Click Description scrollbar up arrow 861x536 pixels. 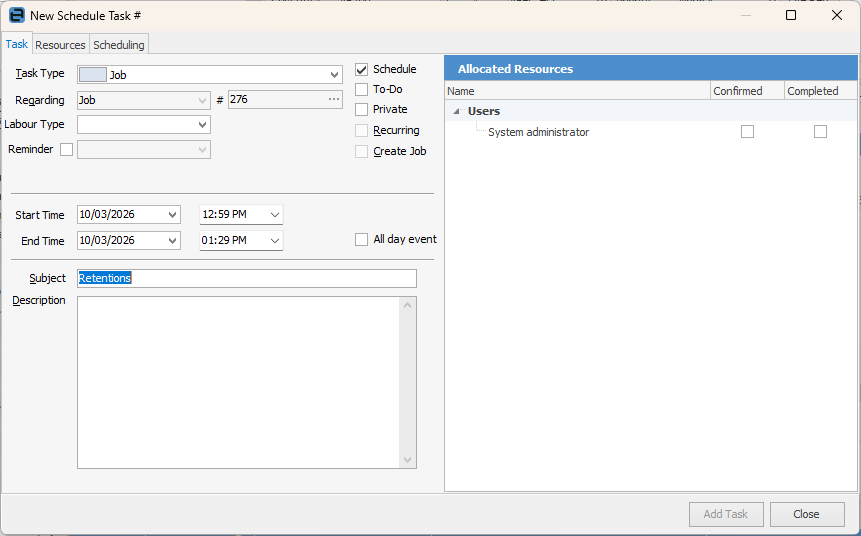[407, 305]
